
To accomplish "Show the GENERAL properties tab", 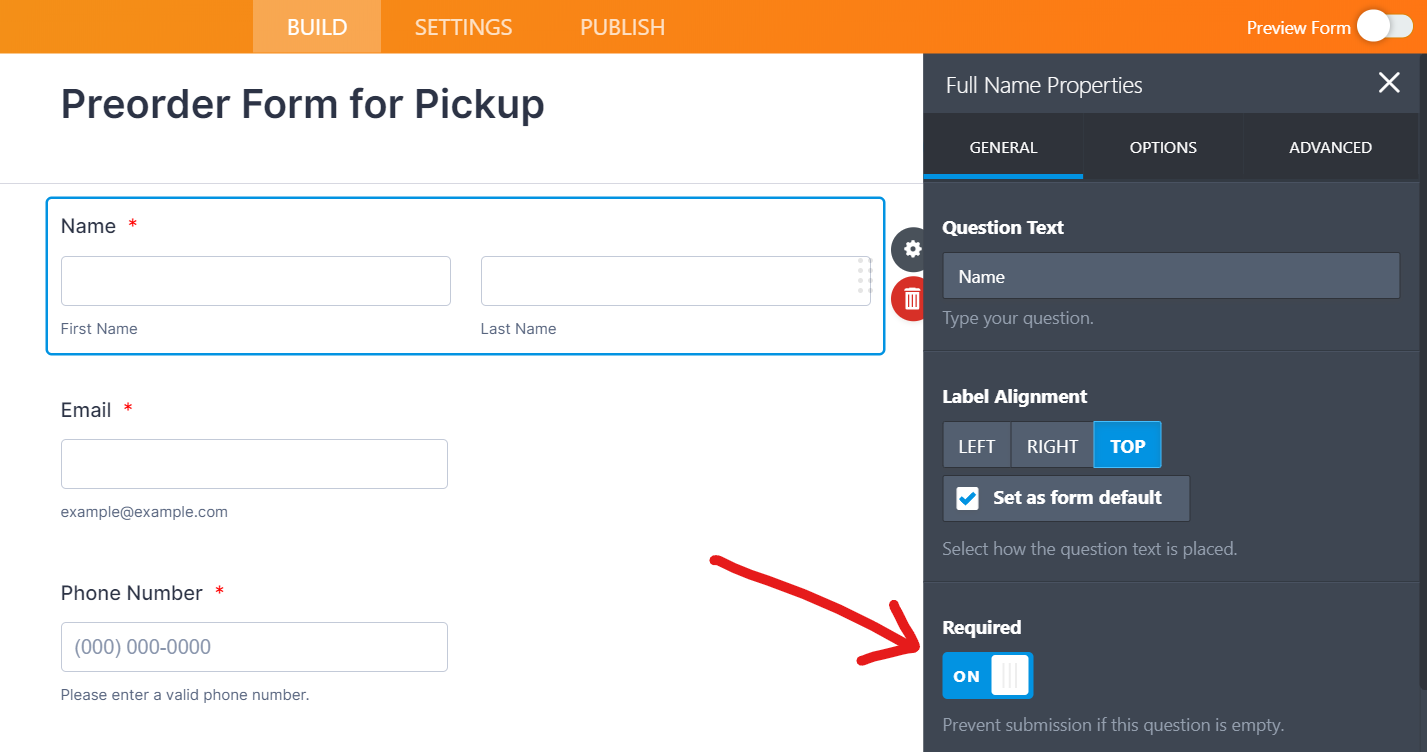I will (1003, 147).
